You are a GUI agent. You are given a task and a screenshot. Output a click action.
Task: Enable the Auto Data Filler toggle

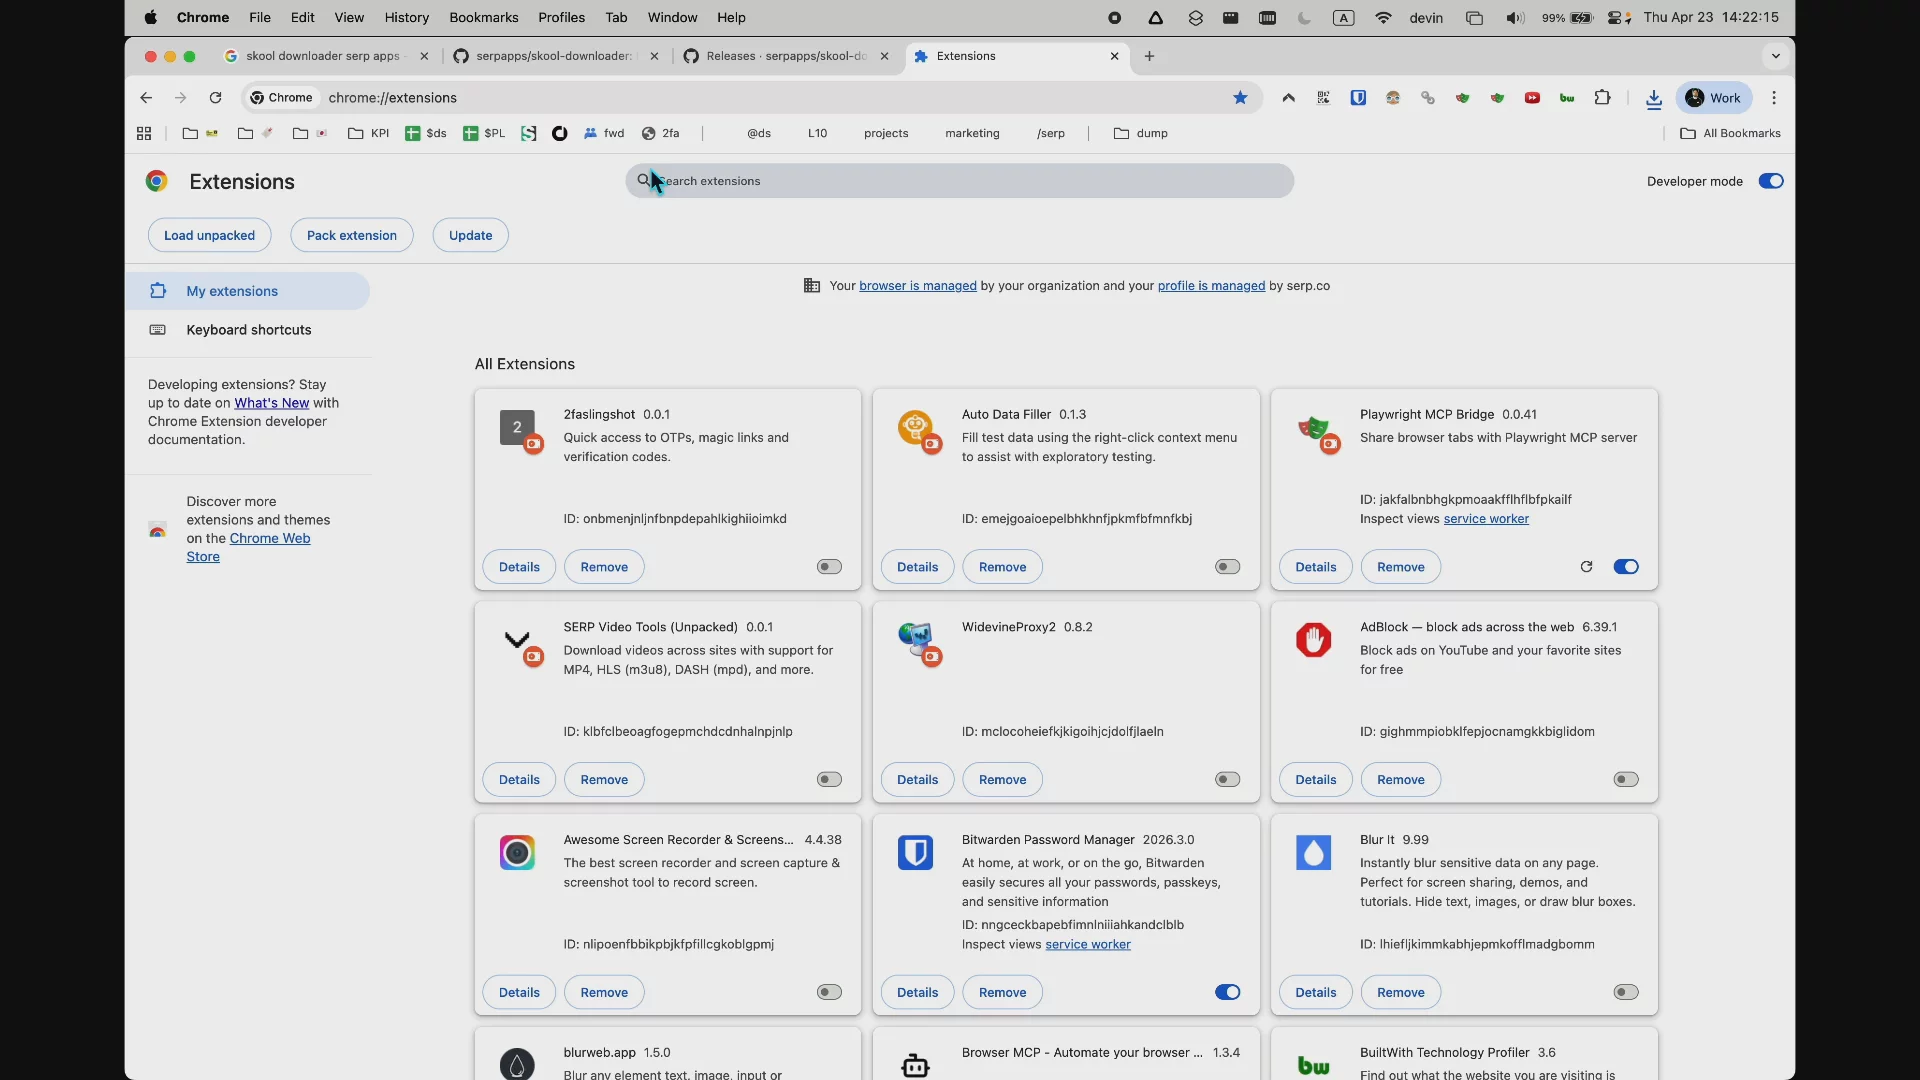[1227, 567]
